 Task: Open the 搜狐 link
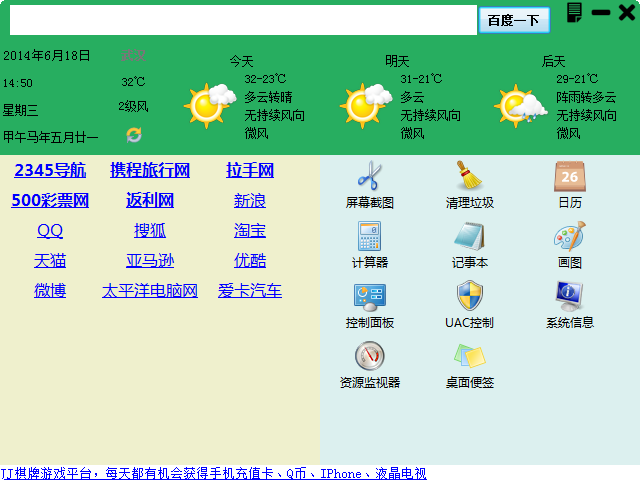point(150,231)
